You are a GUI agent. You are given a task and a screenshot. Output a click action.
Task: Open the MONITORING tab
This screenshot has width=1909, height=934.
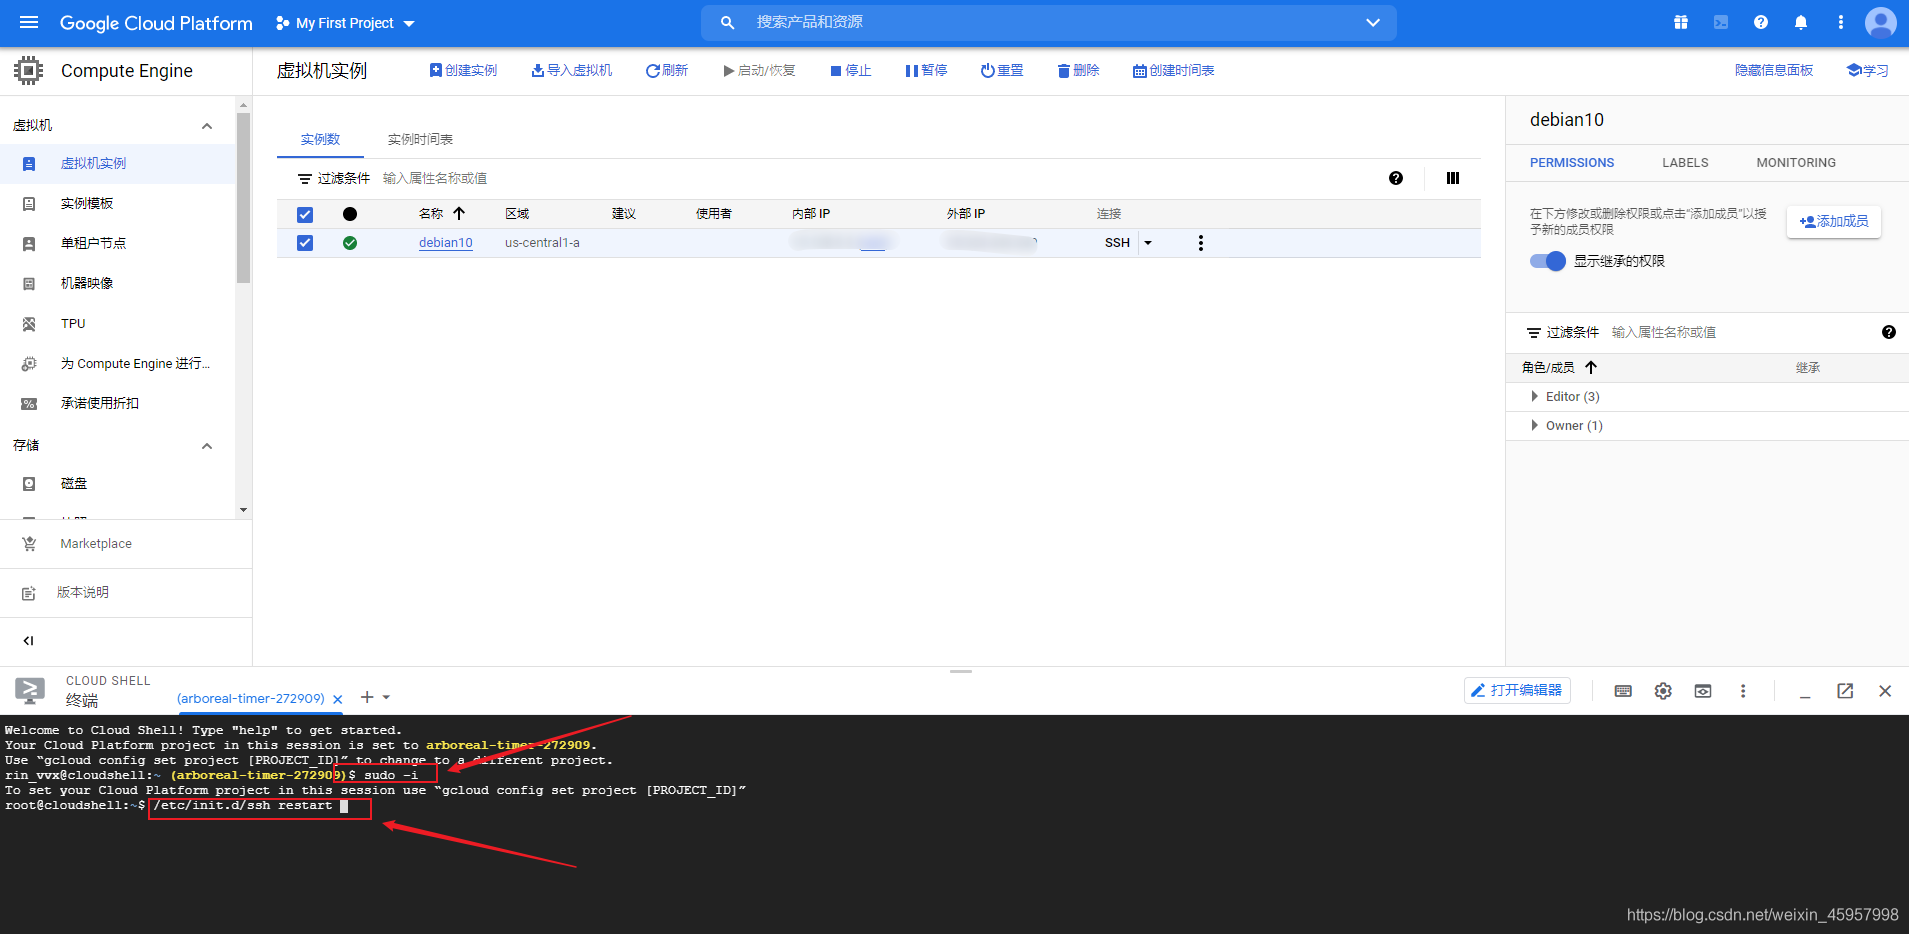pos(1796,163)
